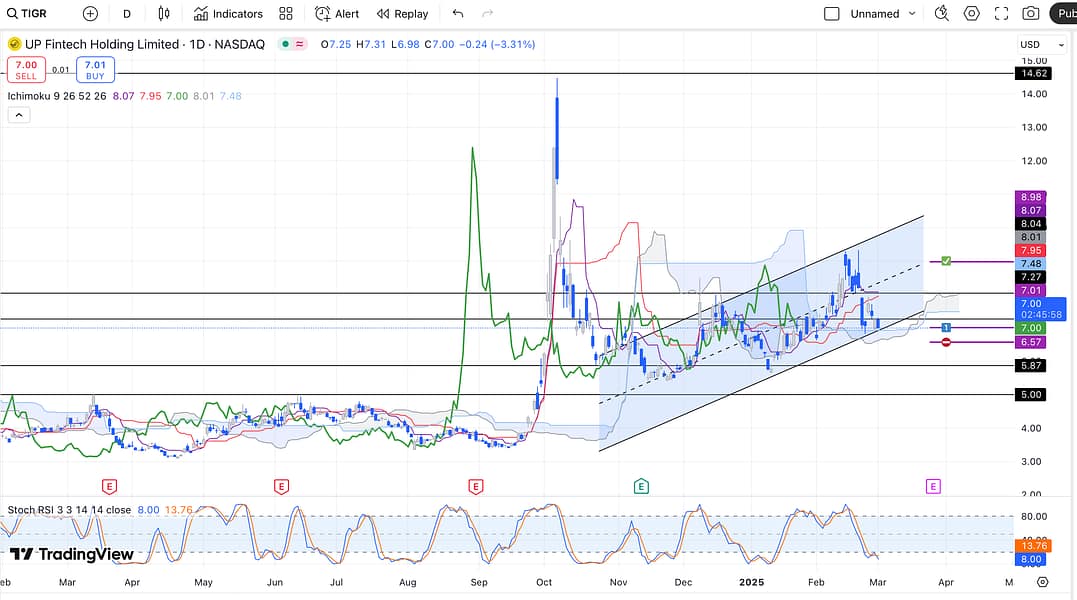The width and height of the screenshot is (1077, 600).
Task: Toggle the red stop-loss marker at 6.57
Action: pyautogui.click(x=945, y=342)
